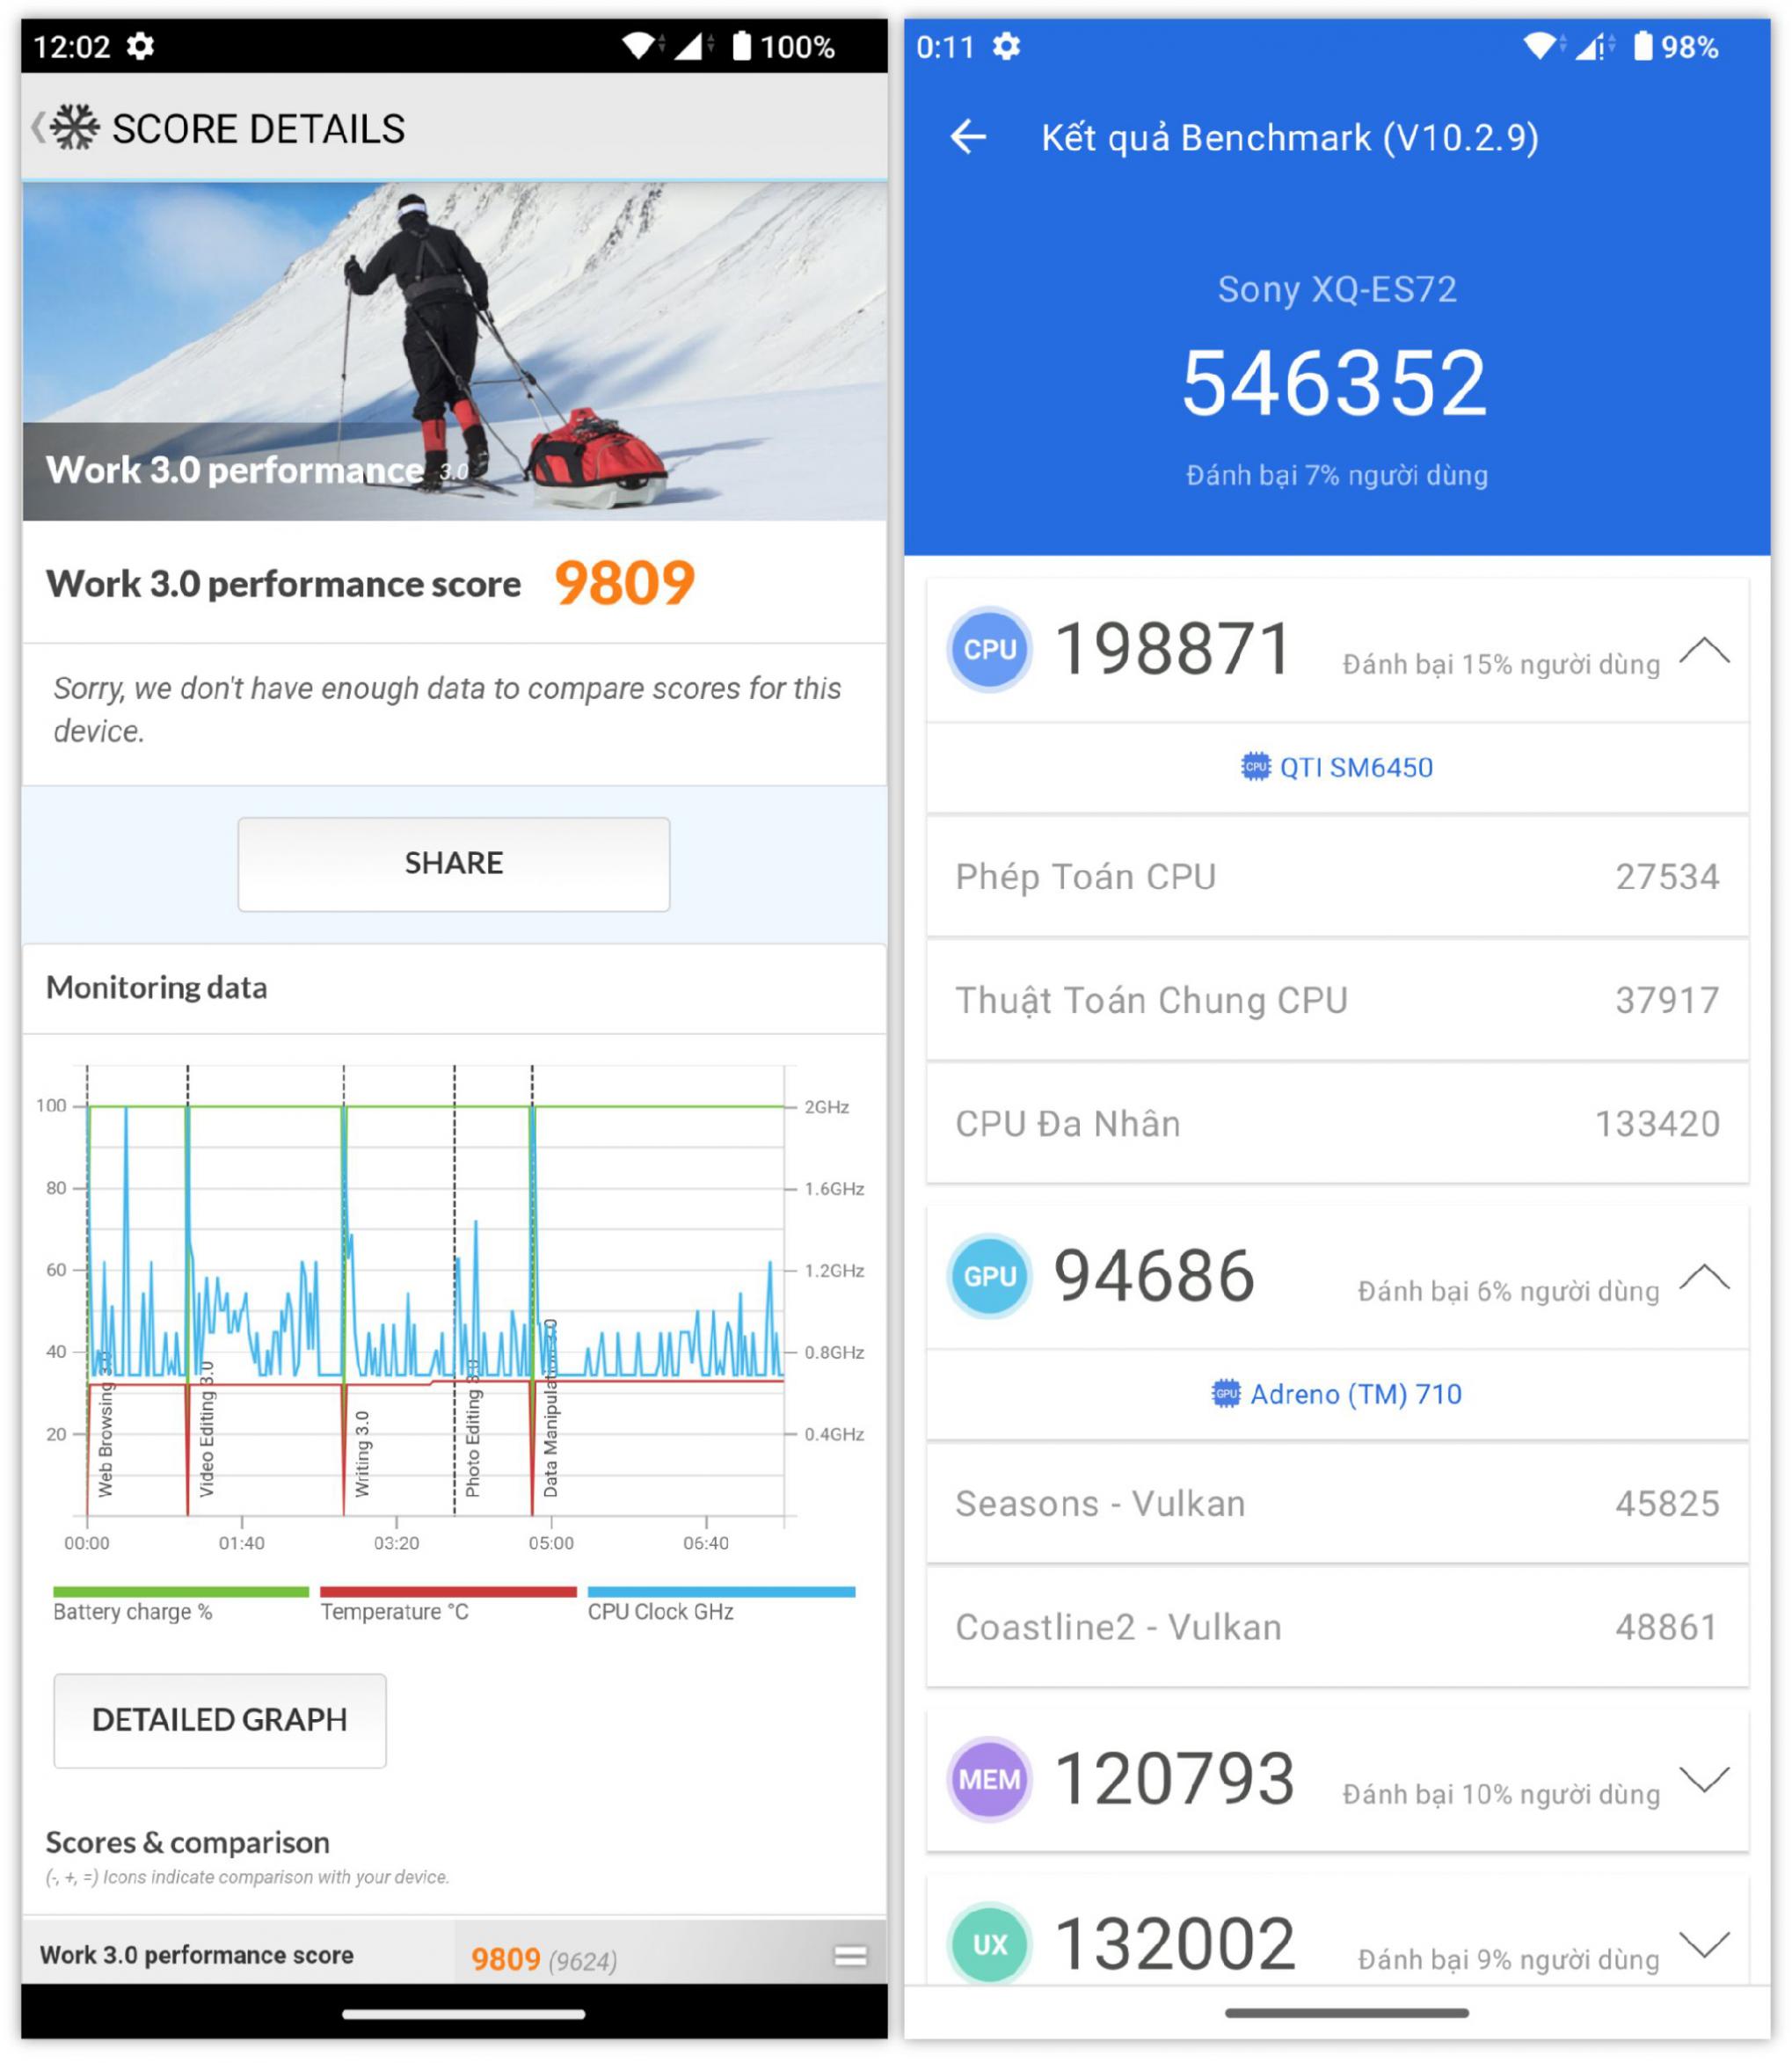
Task: Tap the green UX circle icon
Action: (x=989, y=1944)
